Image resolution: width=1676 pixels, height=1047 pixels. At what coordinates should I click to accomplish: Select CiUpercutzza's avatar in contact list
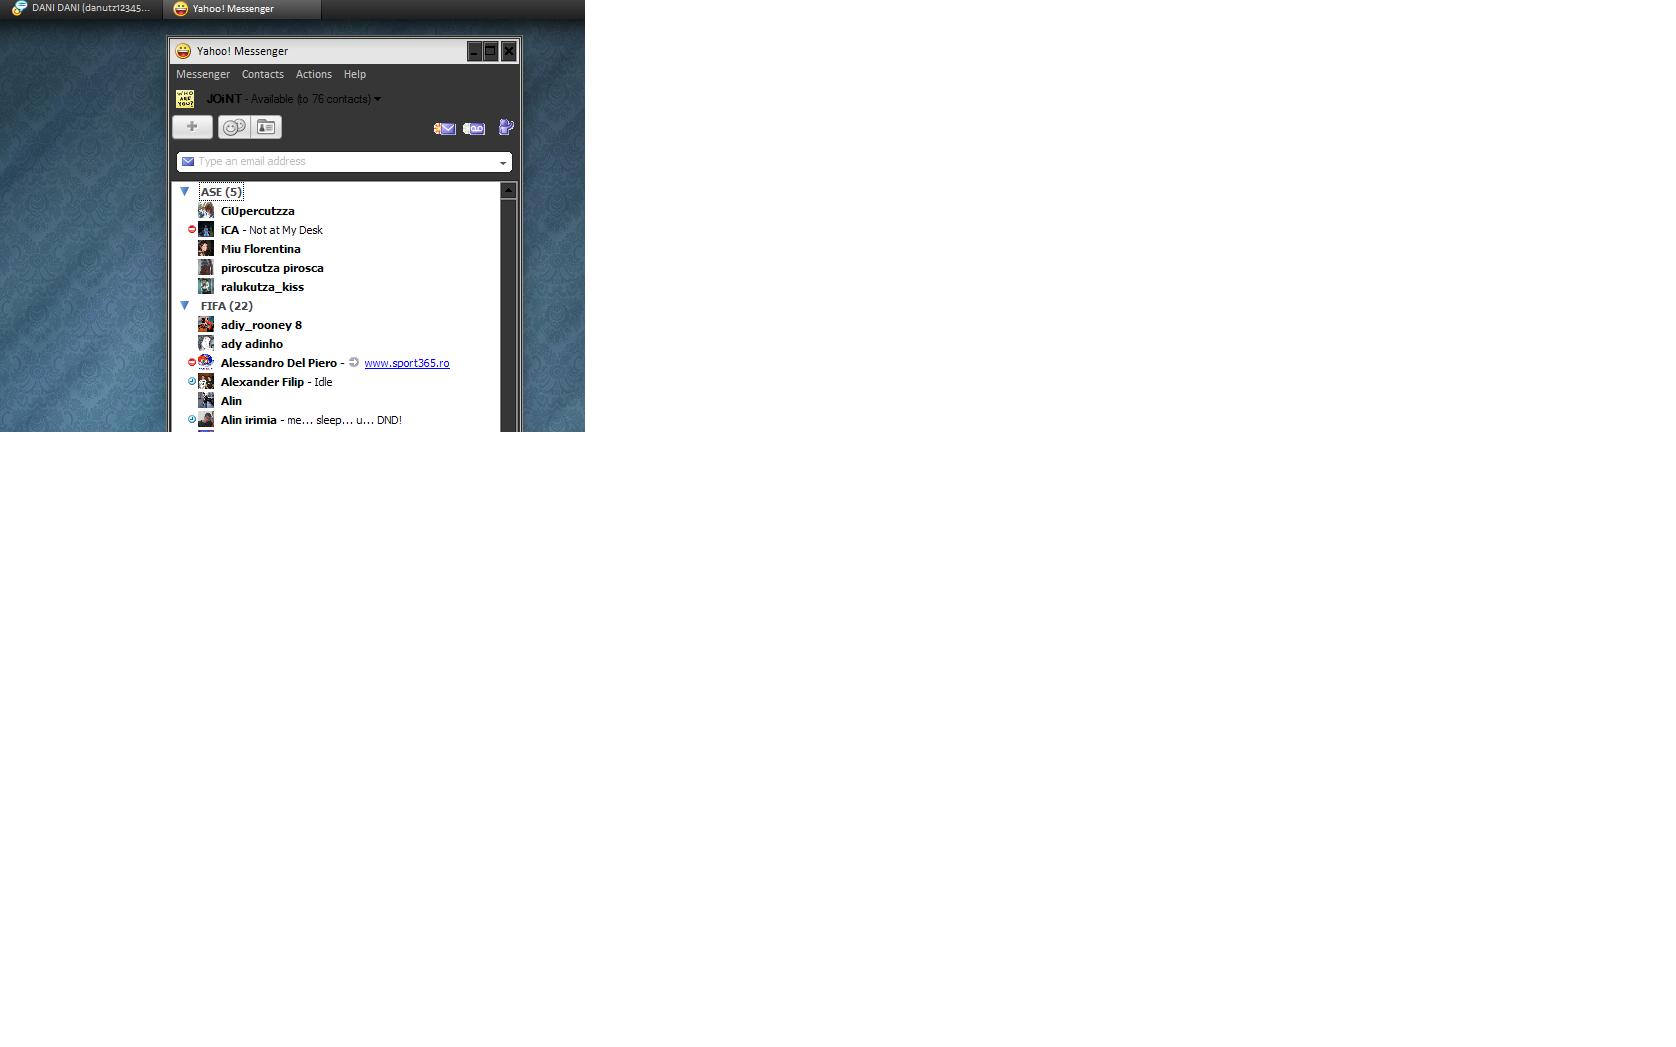(206, 211)
